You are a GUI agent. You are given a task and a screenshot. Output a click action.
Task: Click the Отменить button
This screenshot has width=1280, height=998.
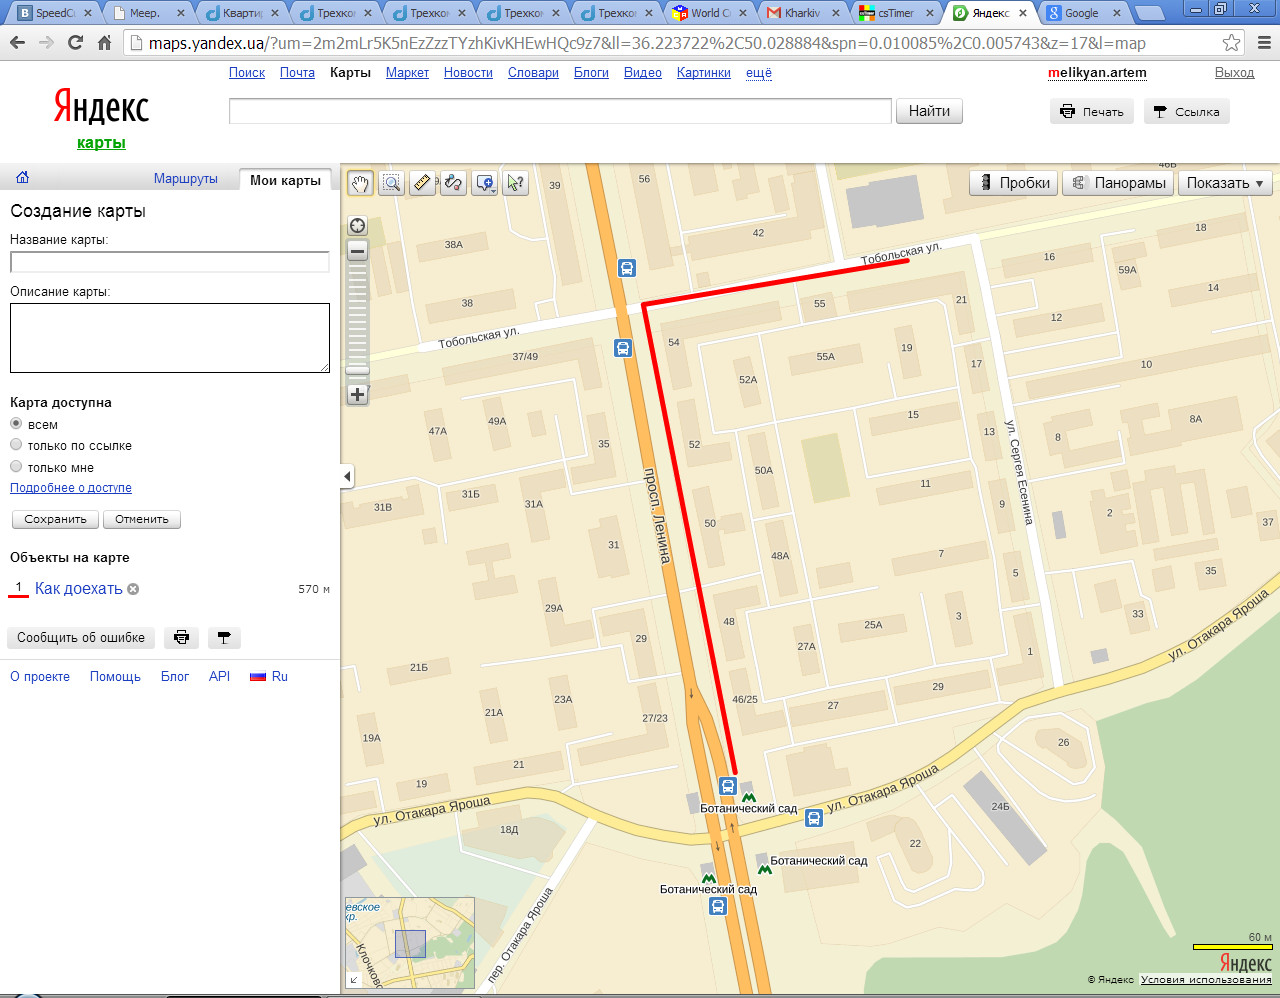pos(142,519)
